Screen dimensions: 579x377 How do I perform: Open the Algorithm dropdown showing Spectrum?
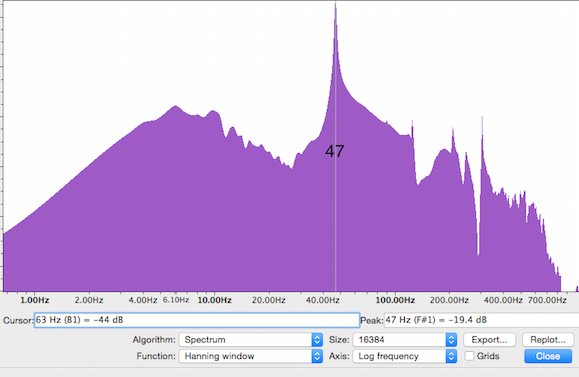251,340
